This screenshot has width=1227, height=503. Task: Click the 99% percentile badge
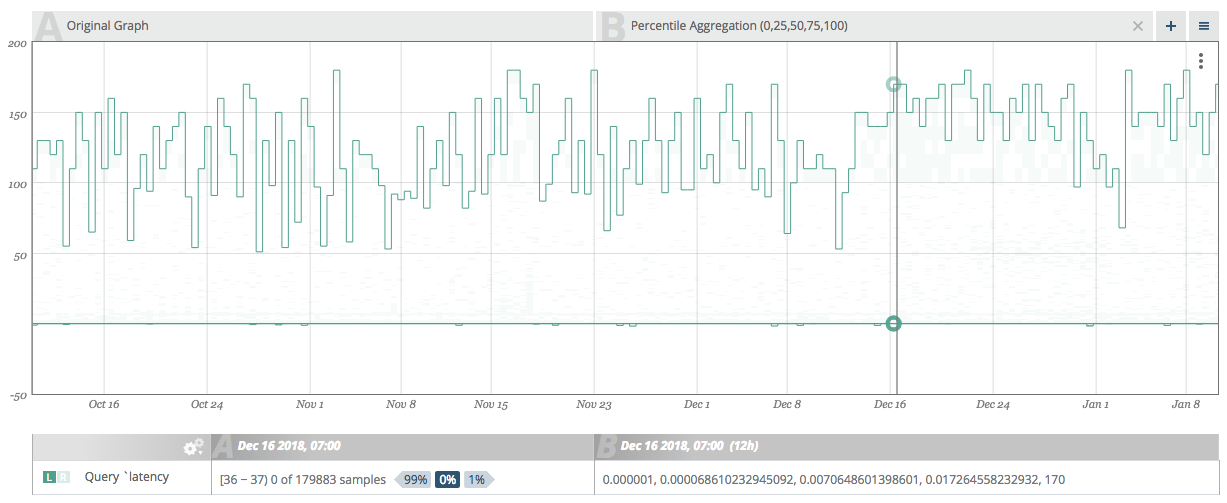[x=415, y=480]
